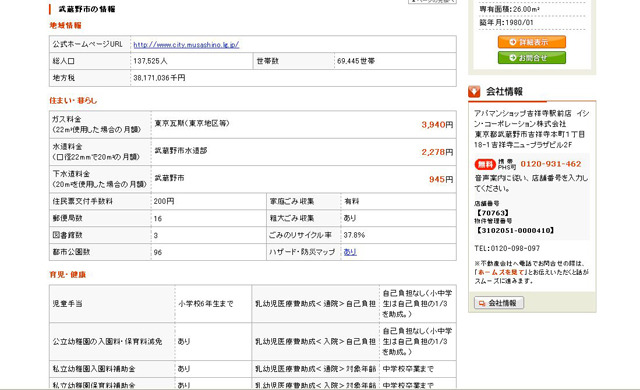Viewport: 640px width, 390px height.
Task: Click the 私立幼稚園入園料補助金 label
Action: (x=94, y=369)
